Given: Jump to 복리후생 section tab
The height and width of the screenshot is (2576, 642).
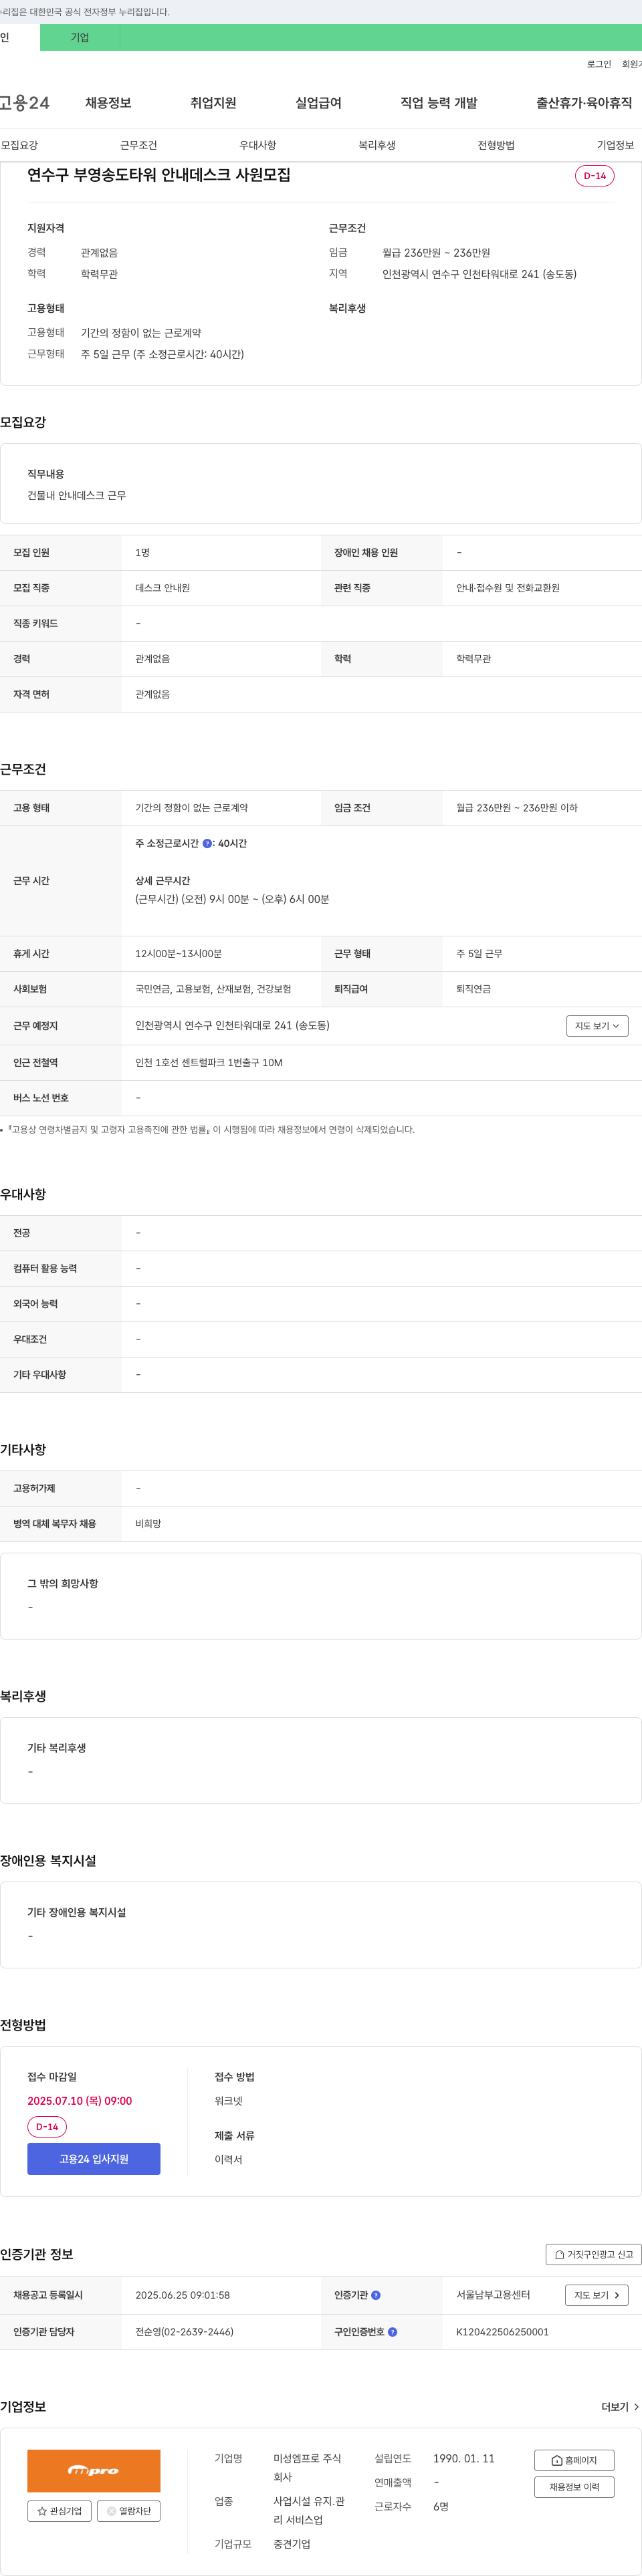Looking at the screenshot, I should (x=377, y=145).
